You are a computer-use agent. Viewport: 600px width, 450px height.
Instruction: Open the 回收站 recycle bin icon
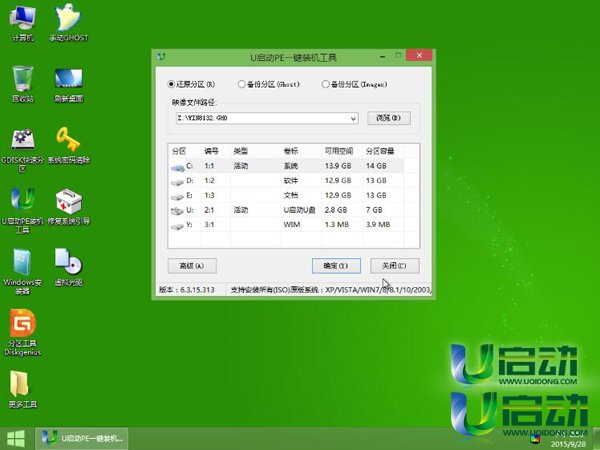(23, 84)
